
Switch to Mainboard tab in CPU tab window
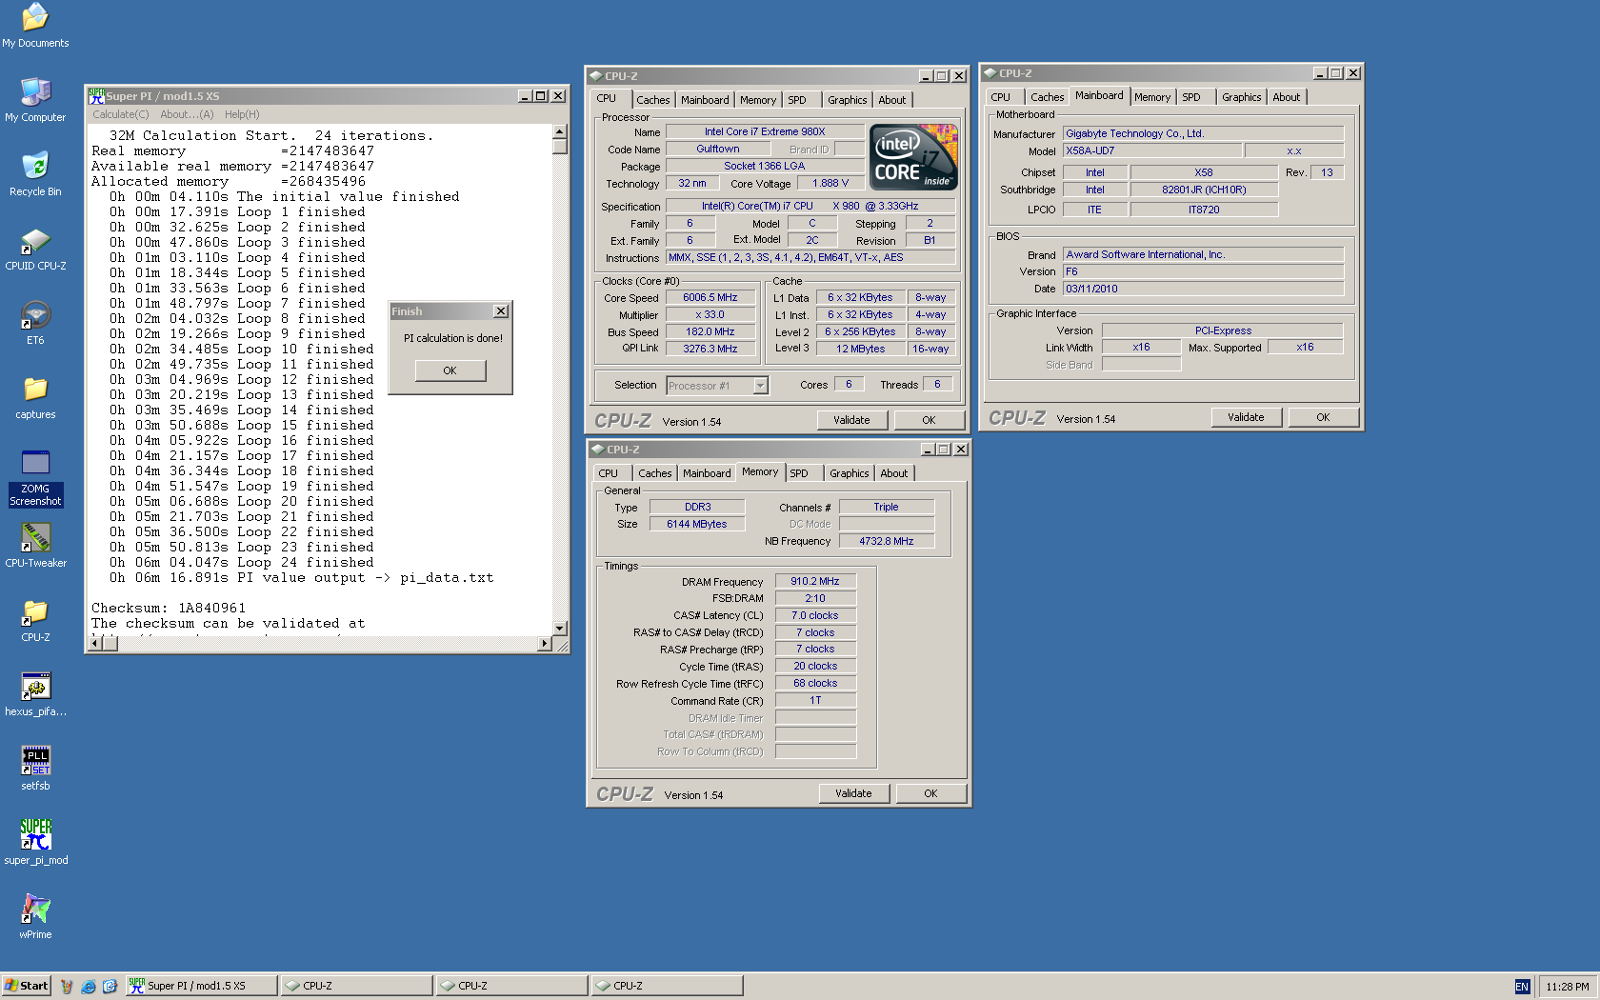pyautogui.click(x=705, y=100)
